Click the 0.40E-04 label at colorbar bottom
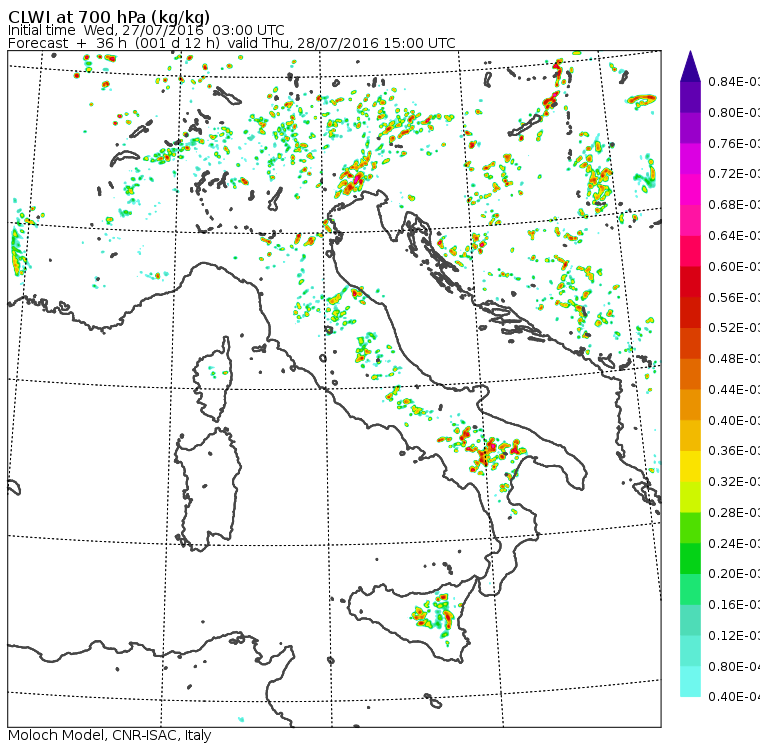Screen dimensions: 760x749 point(734,697)
